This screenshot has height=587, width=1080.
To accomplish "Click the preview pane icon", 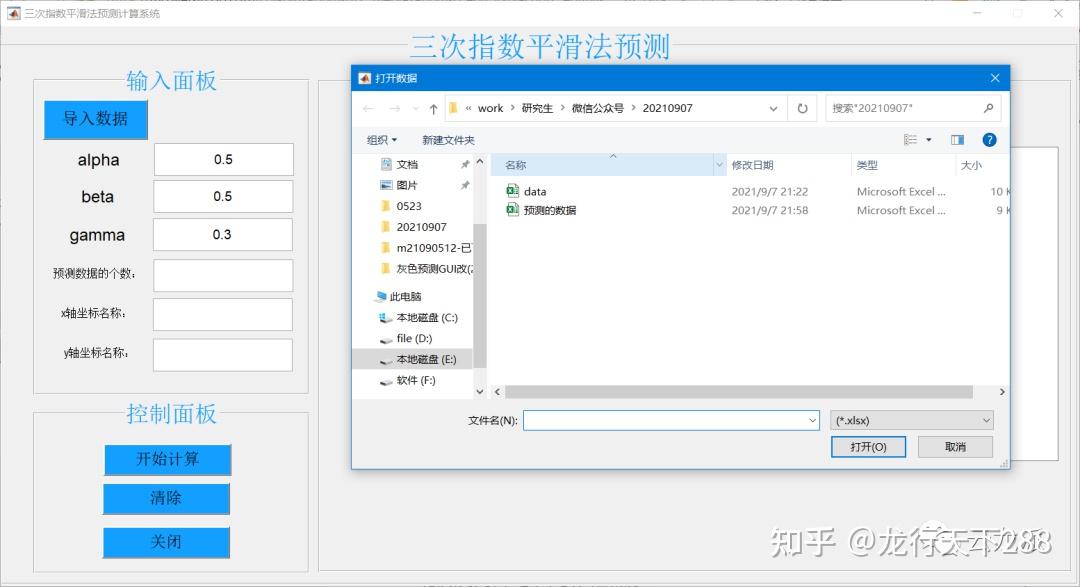I will pos(957,139).
